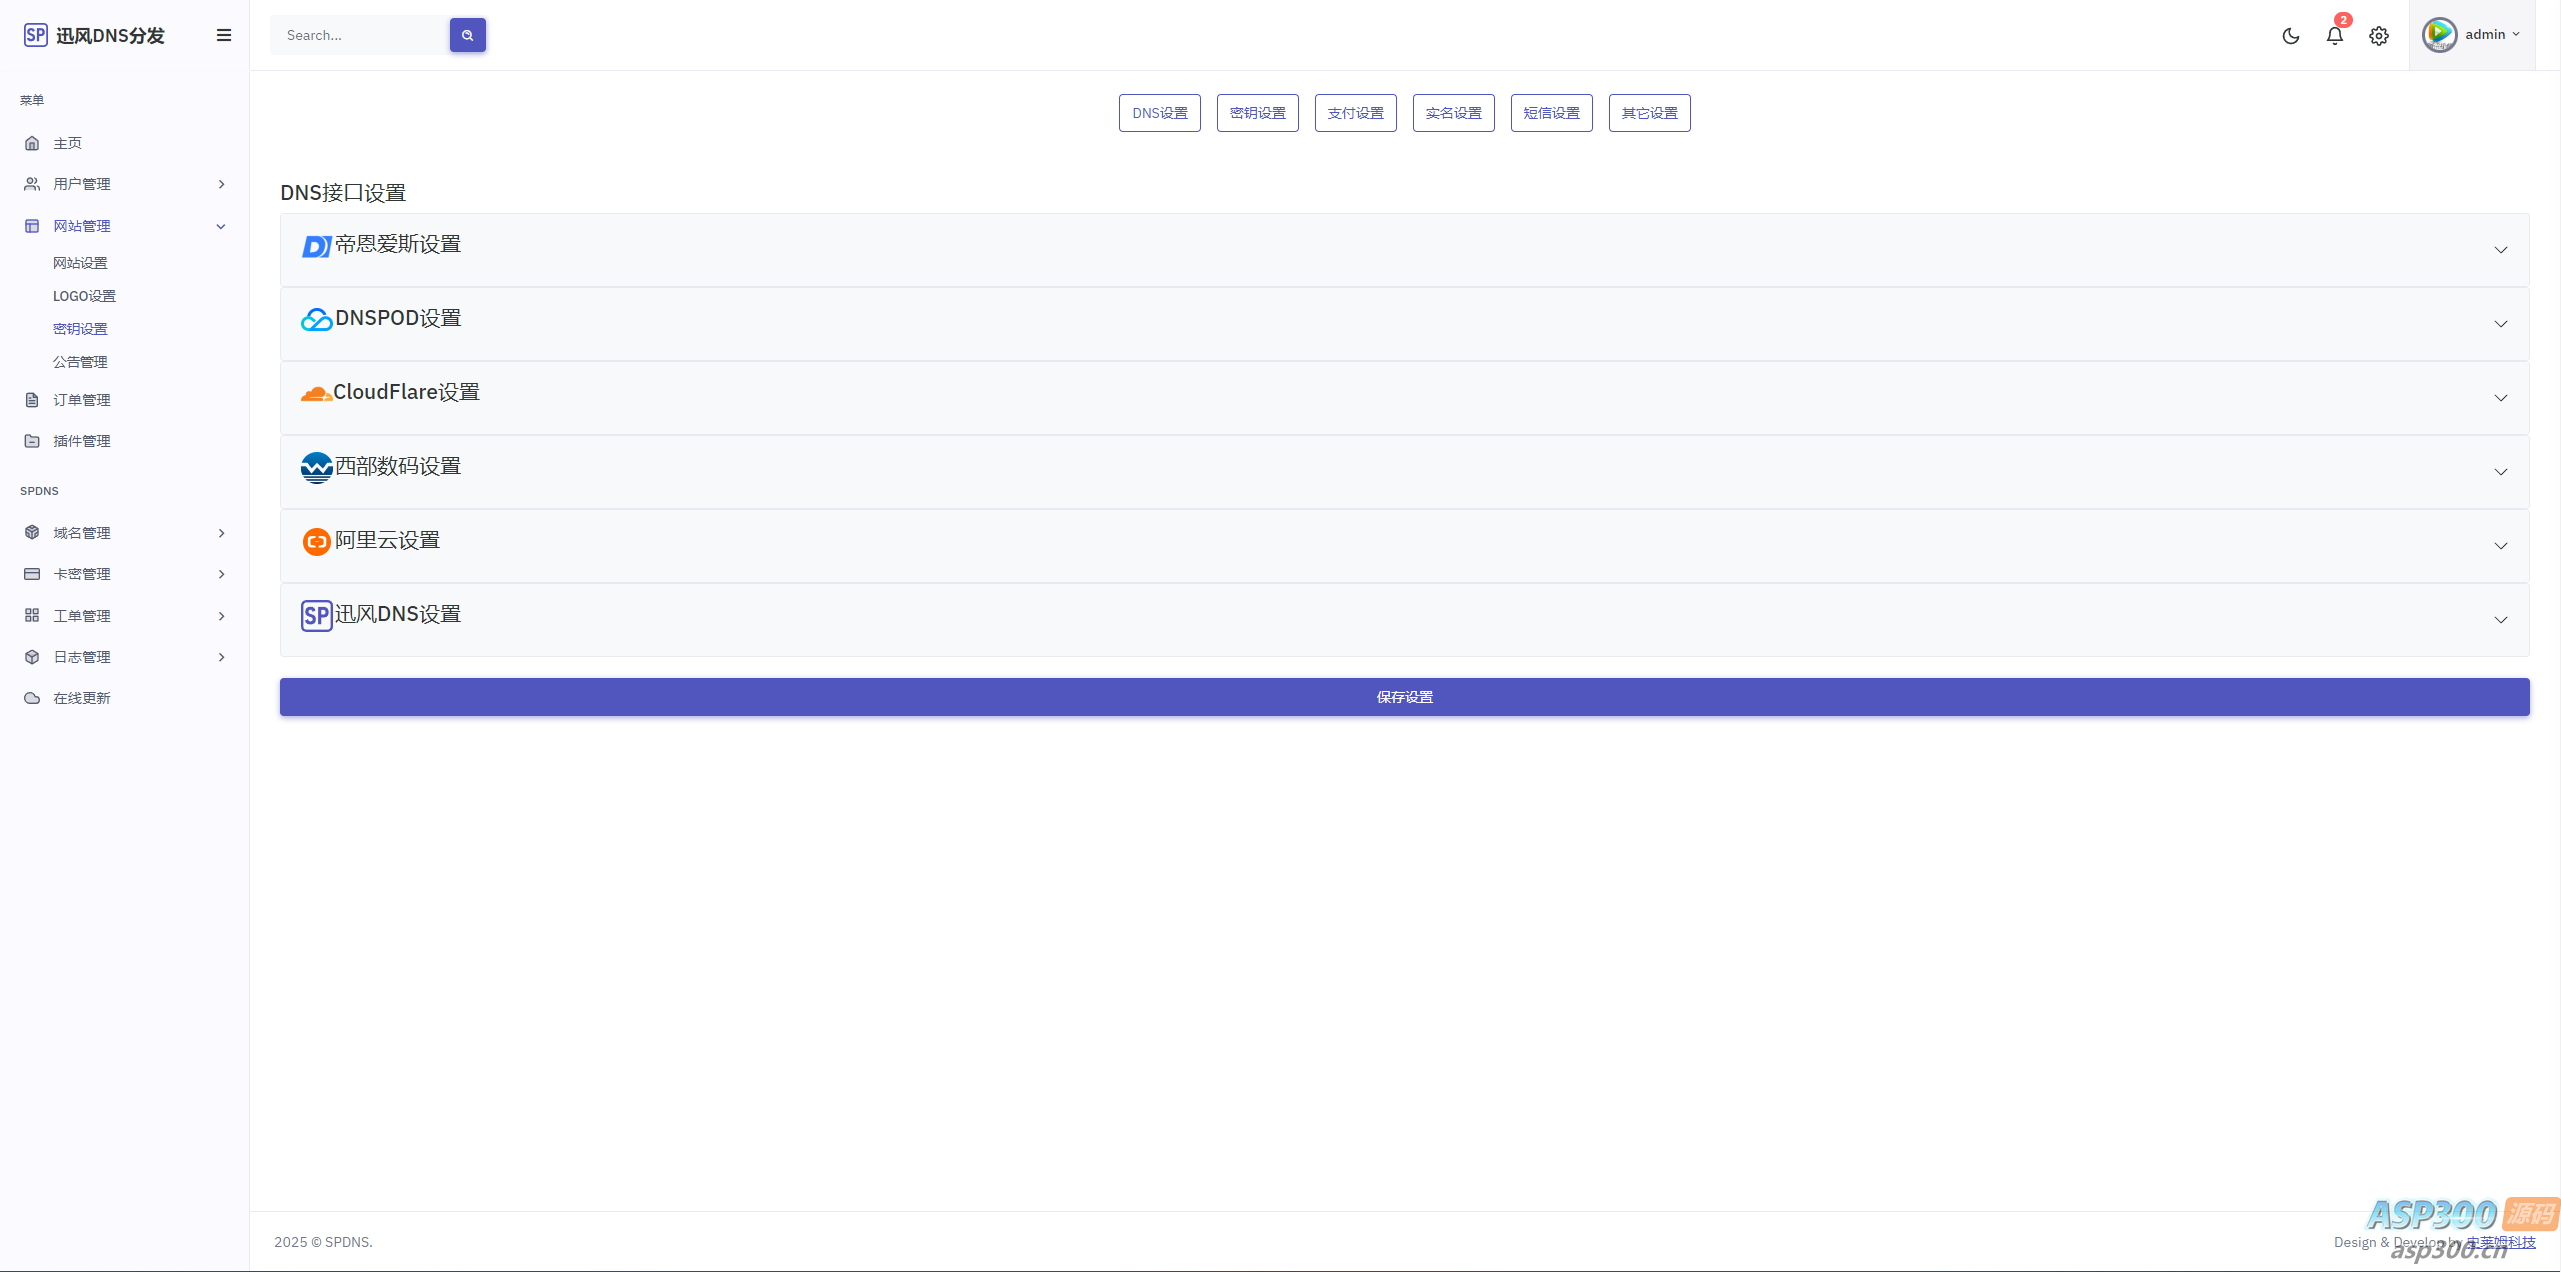This screenshot has width=2561, height=1272.
Task: Open LOGO设置 in sidebar
Action: pyautogui.click(x=84, y=296)
